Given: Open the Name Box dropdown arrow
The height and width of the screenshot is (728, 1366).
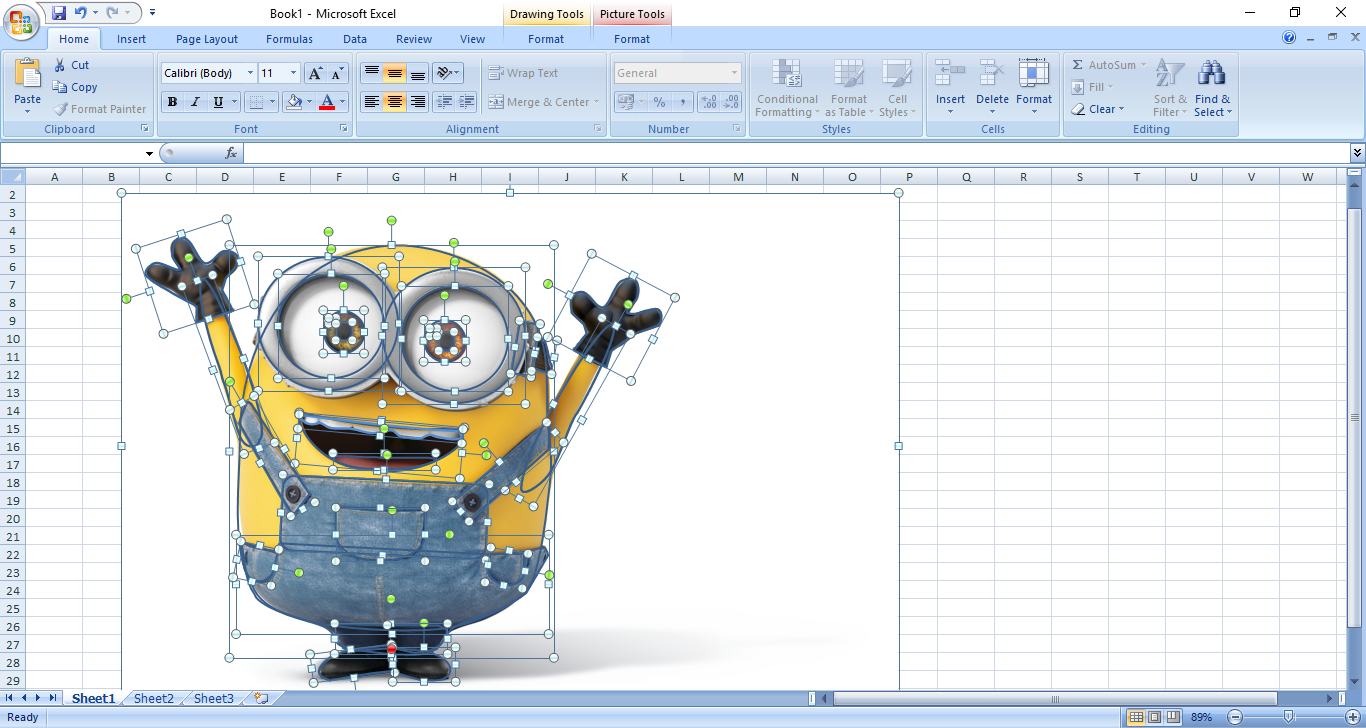Looking at the screenshot, I should (150, 153).
